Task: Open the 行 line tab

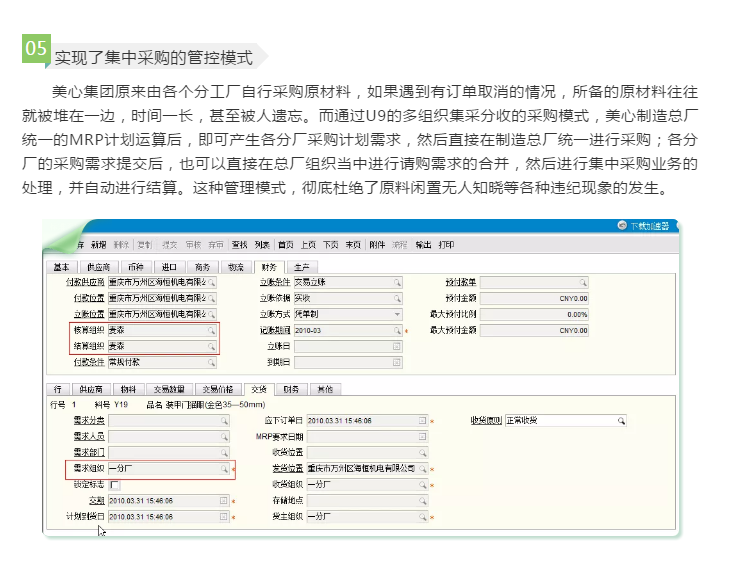Action: [x=58, y=389]
